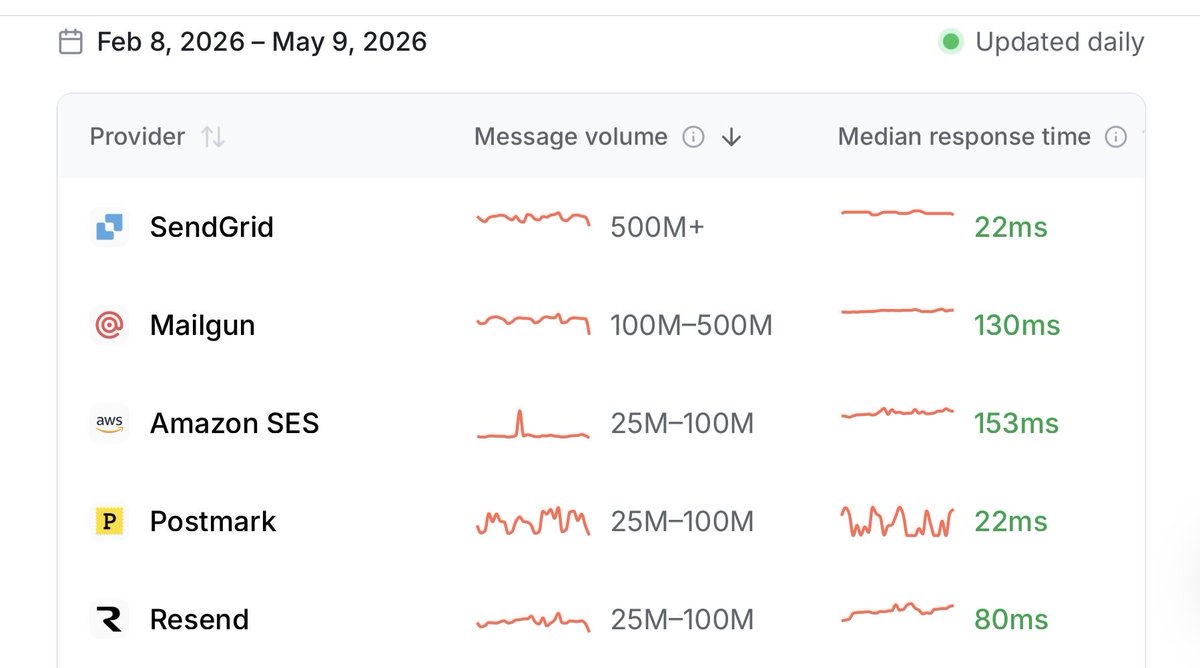Click Amazon SES response time sparkline
Viewport: 1200px width, 668px height.
[897, 412]
